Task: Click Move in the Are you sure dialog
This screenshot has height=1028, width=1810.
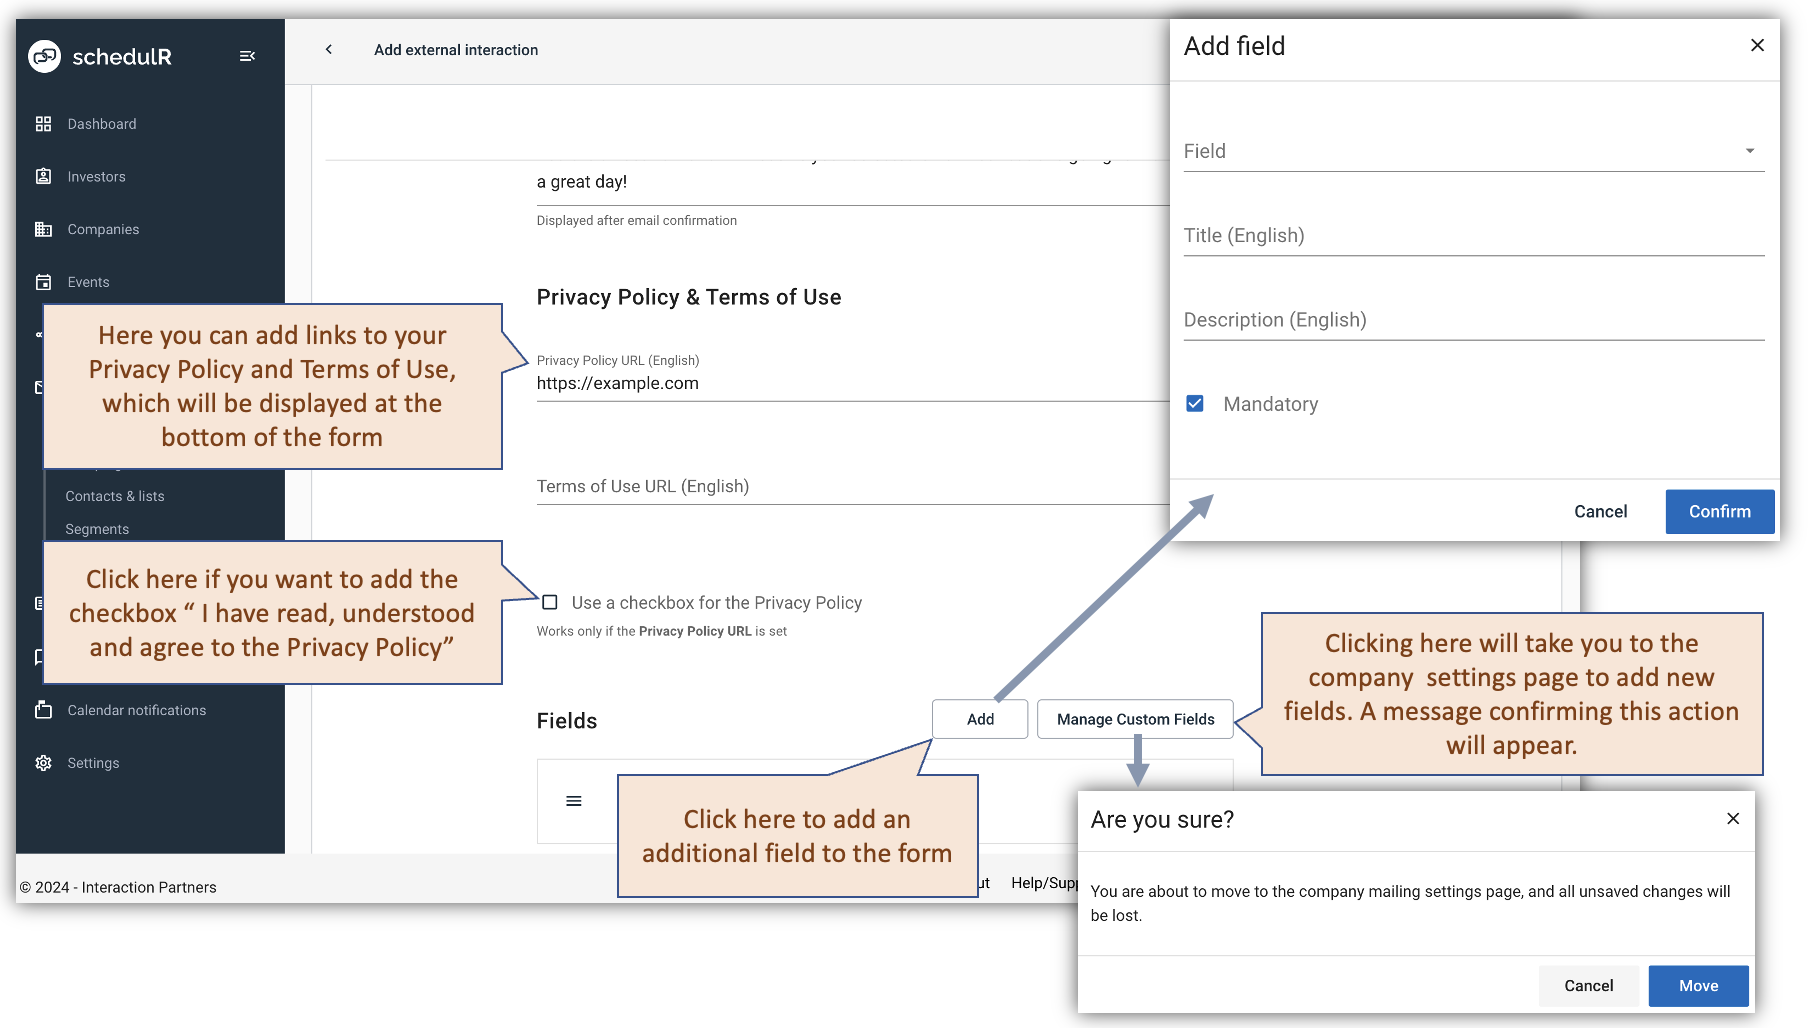Action: click(1698, 985)
